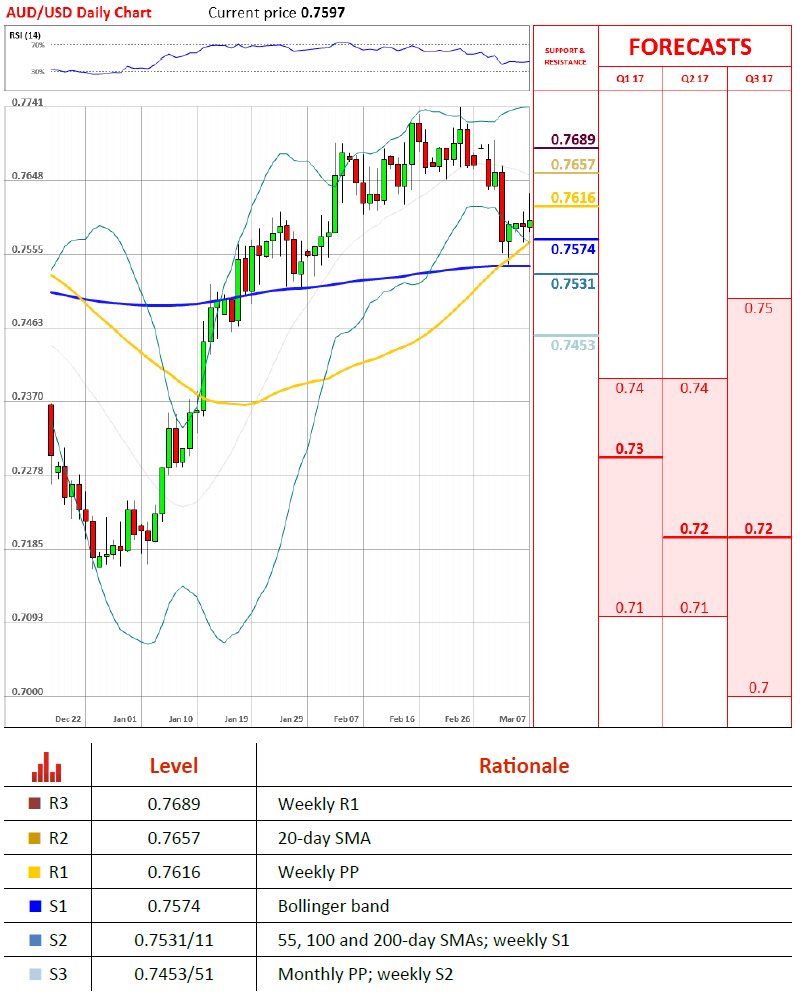
Task: Click support level 0.7453 on the chart sidebar
Action: pyautogui.click(x=573, y=345)
